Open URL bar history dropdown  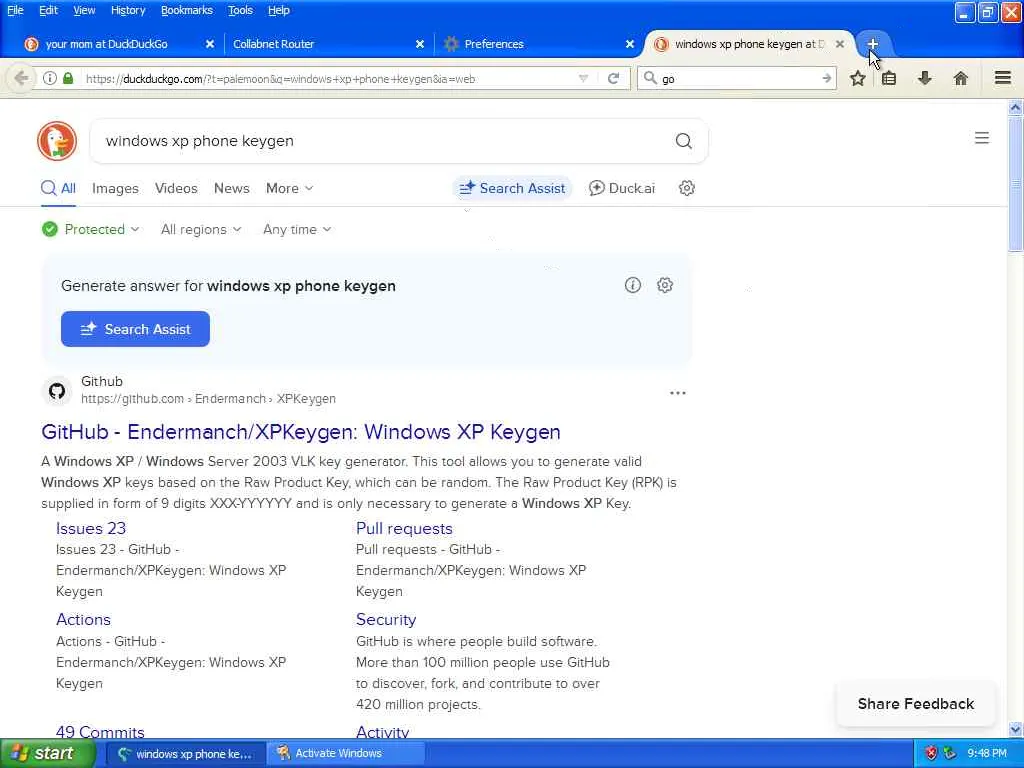point(583,78)
